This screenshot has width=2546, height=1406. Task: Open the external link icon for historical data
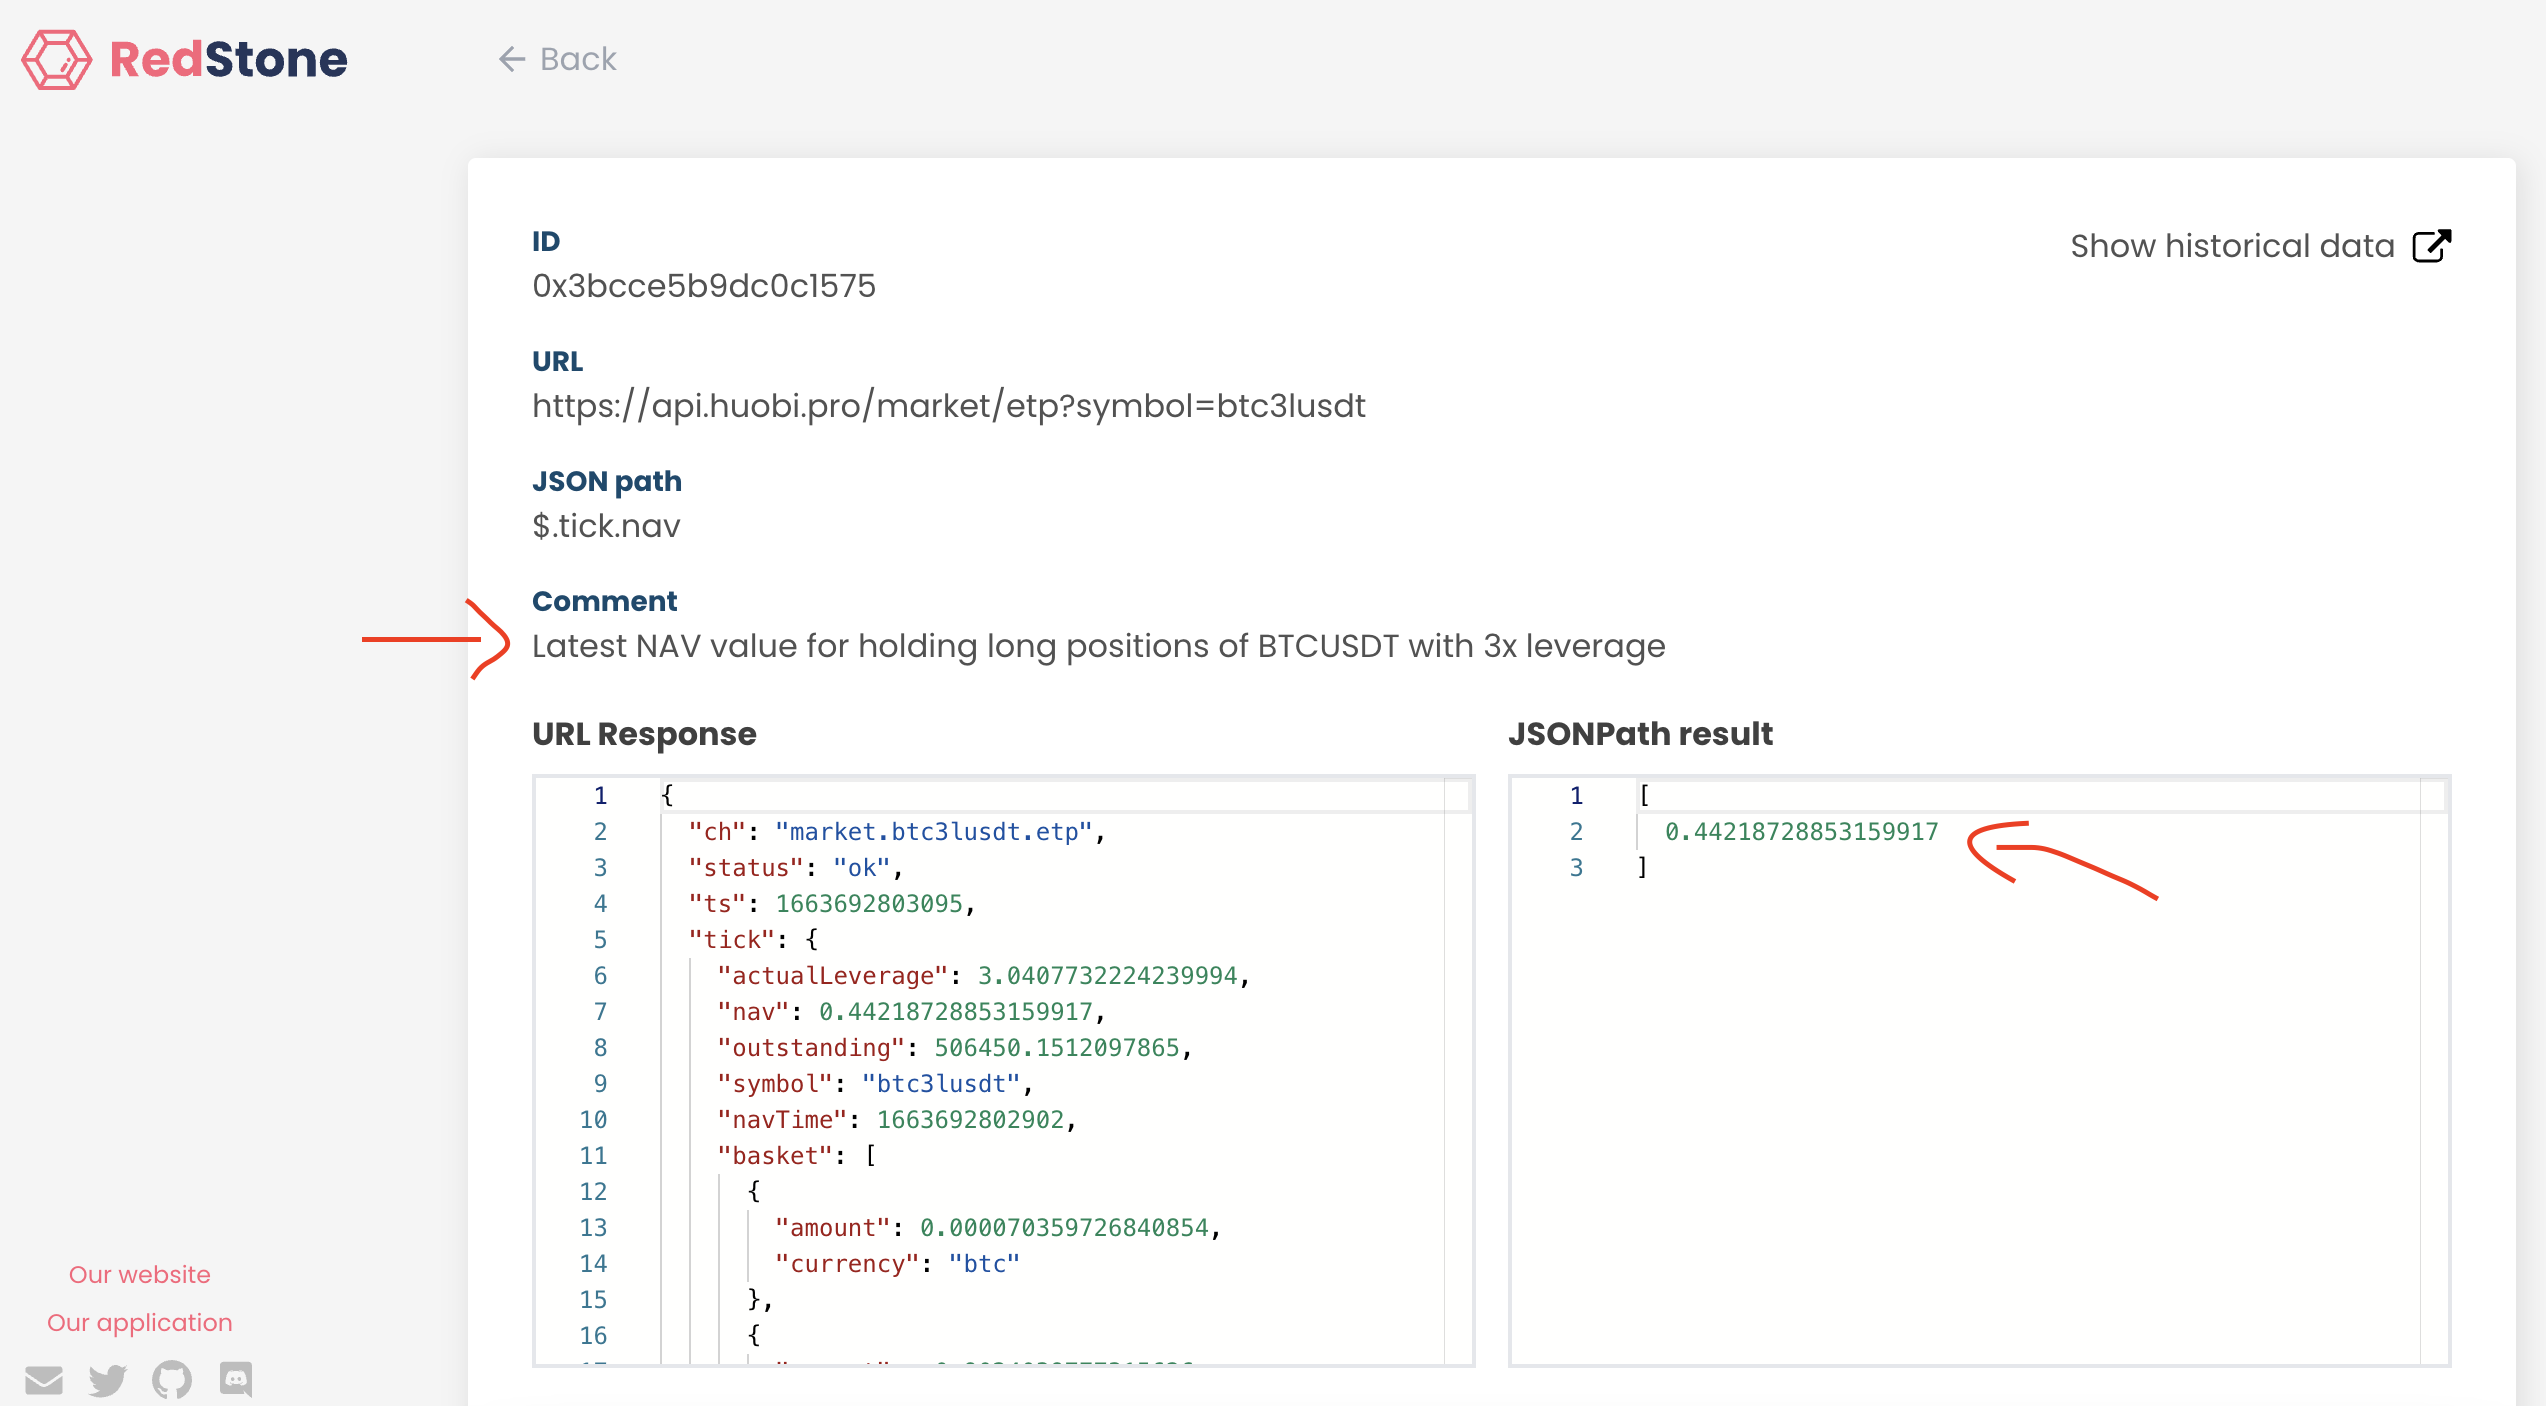(2431, 246)
